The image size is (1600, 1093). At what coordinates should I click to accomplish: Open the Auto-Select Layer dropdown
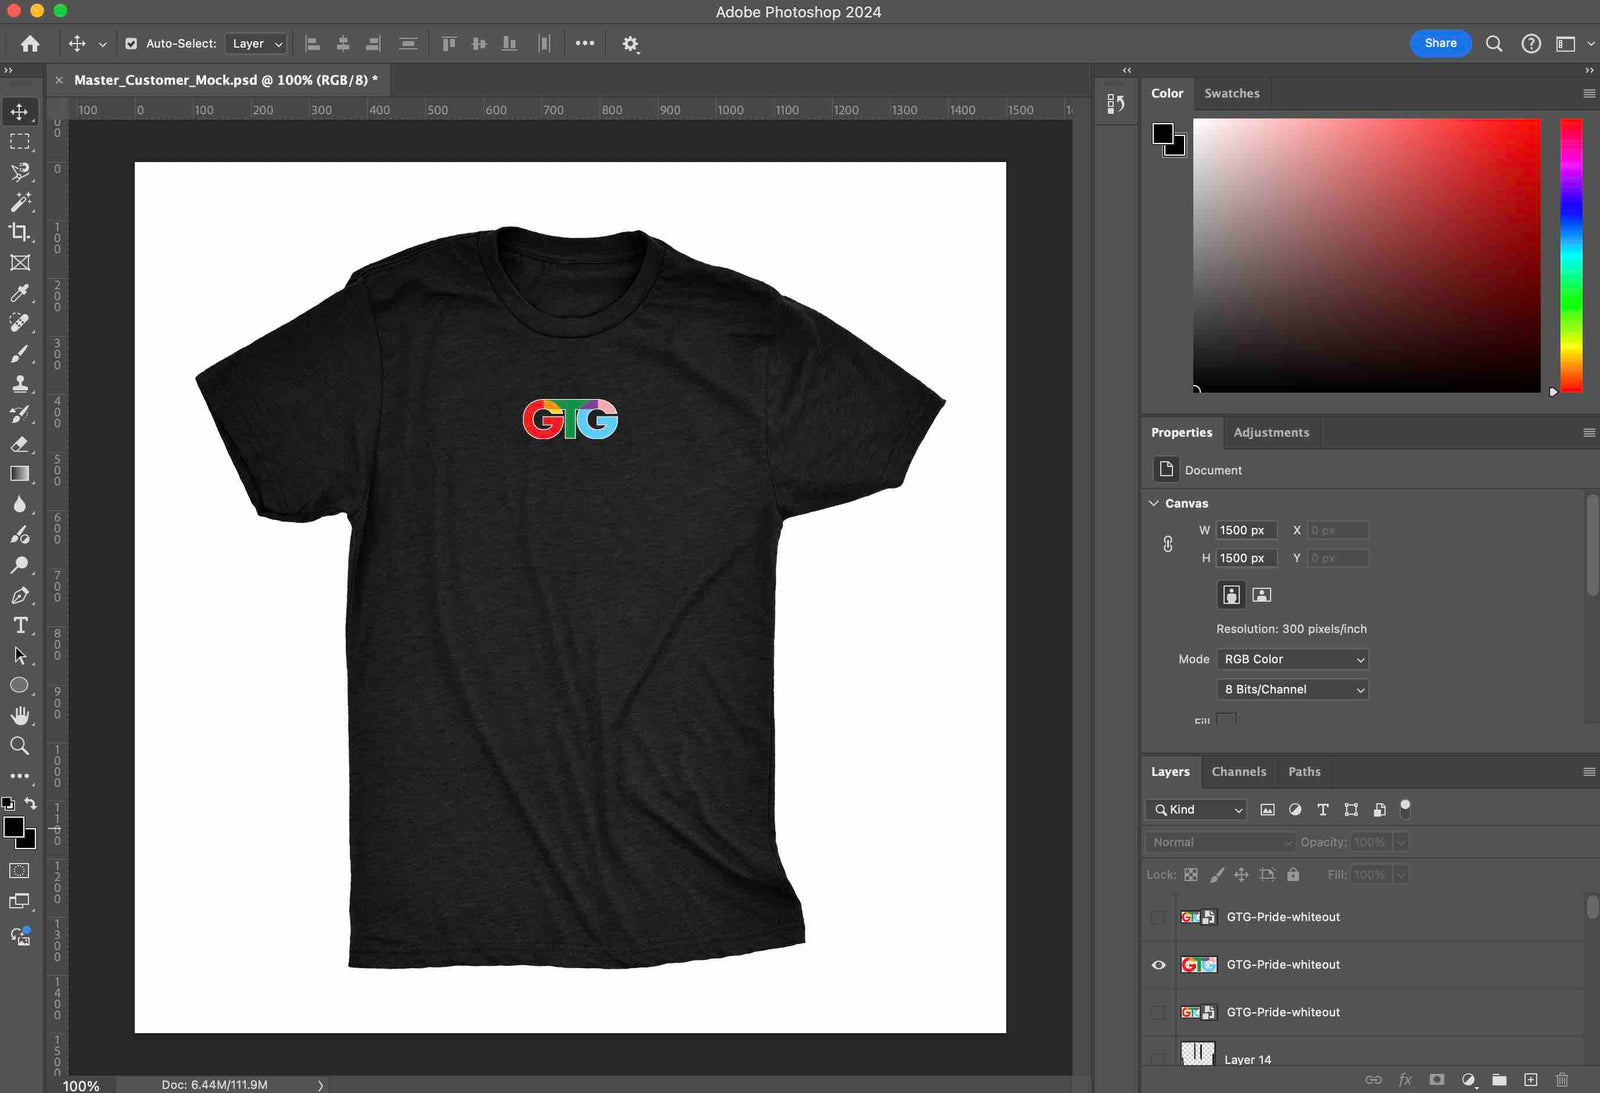[258, 44]
